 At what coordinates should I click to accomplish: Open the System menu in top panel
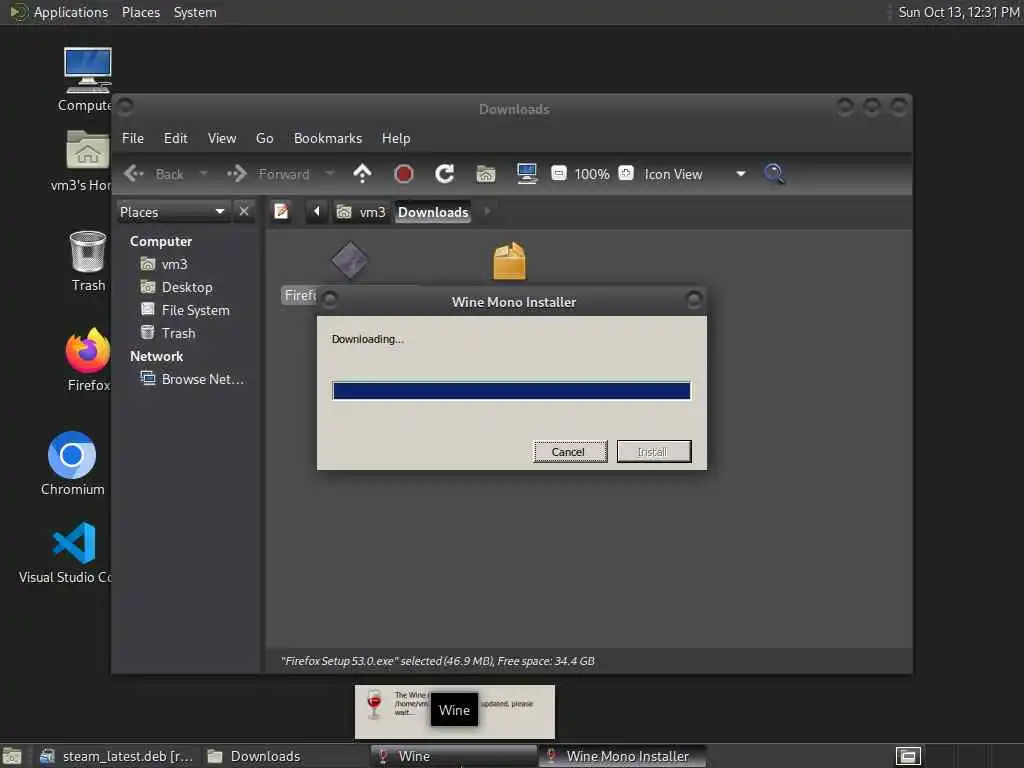[195, 12]
